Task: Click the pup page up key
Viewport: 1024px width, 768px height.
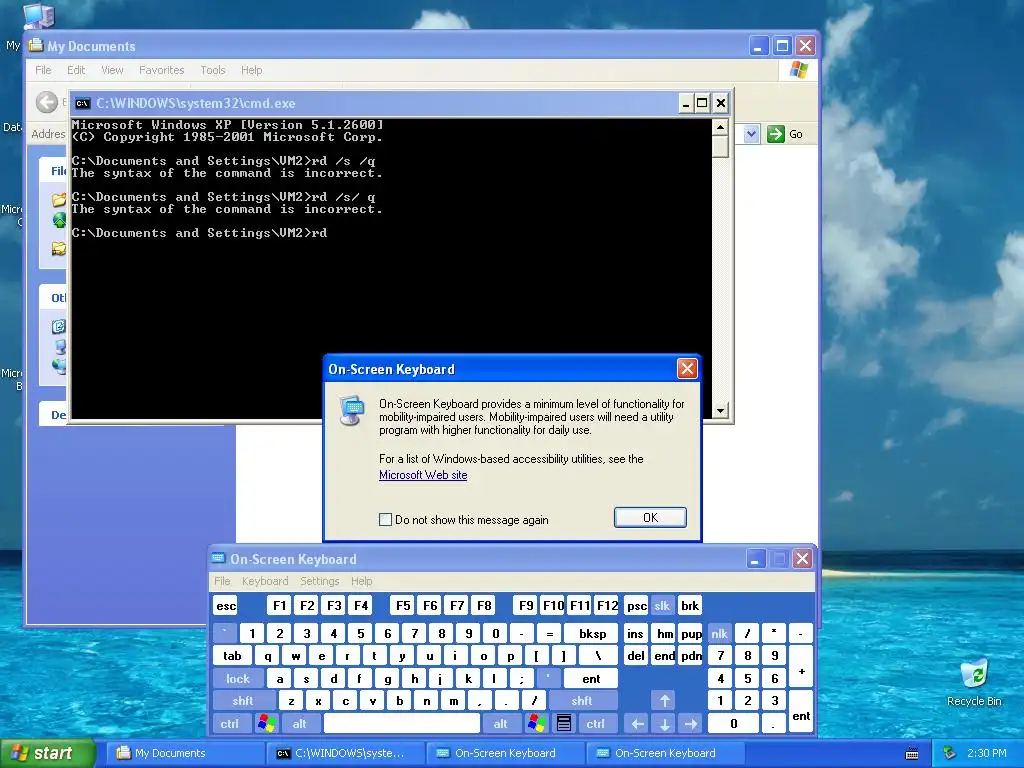Action: pyautogui.click(x=690, y=633)
